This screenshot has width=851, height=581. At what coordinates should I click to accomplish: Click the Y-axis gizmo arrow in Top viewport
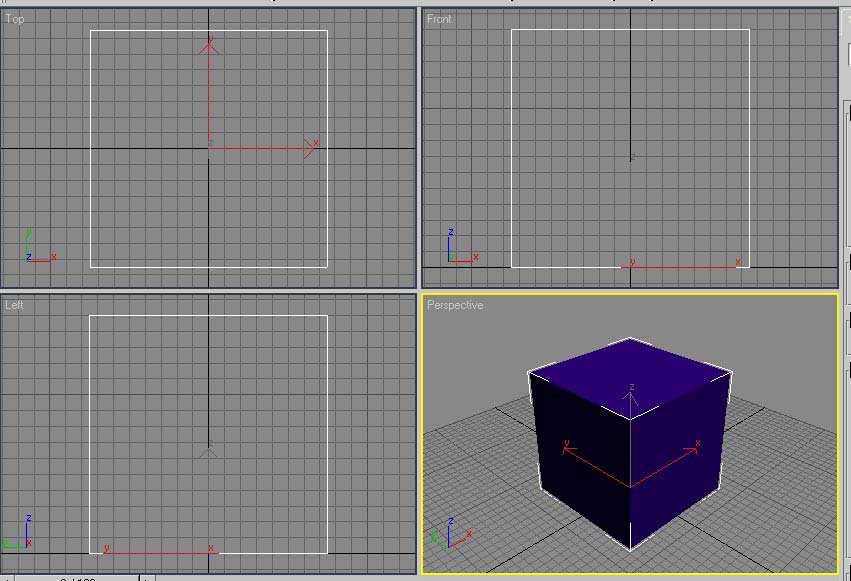tap(209, 46)
